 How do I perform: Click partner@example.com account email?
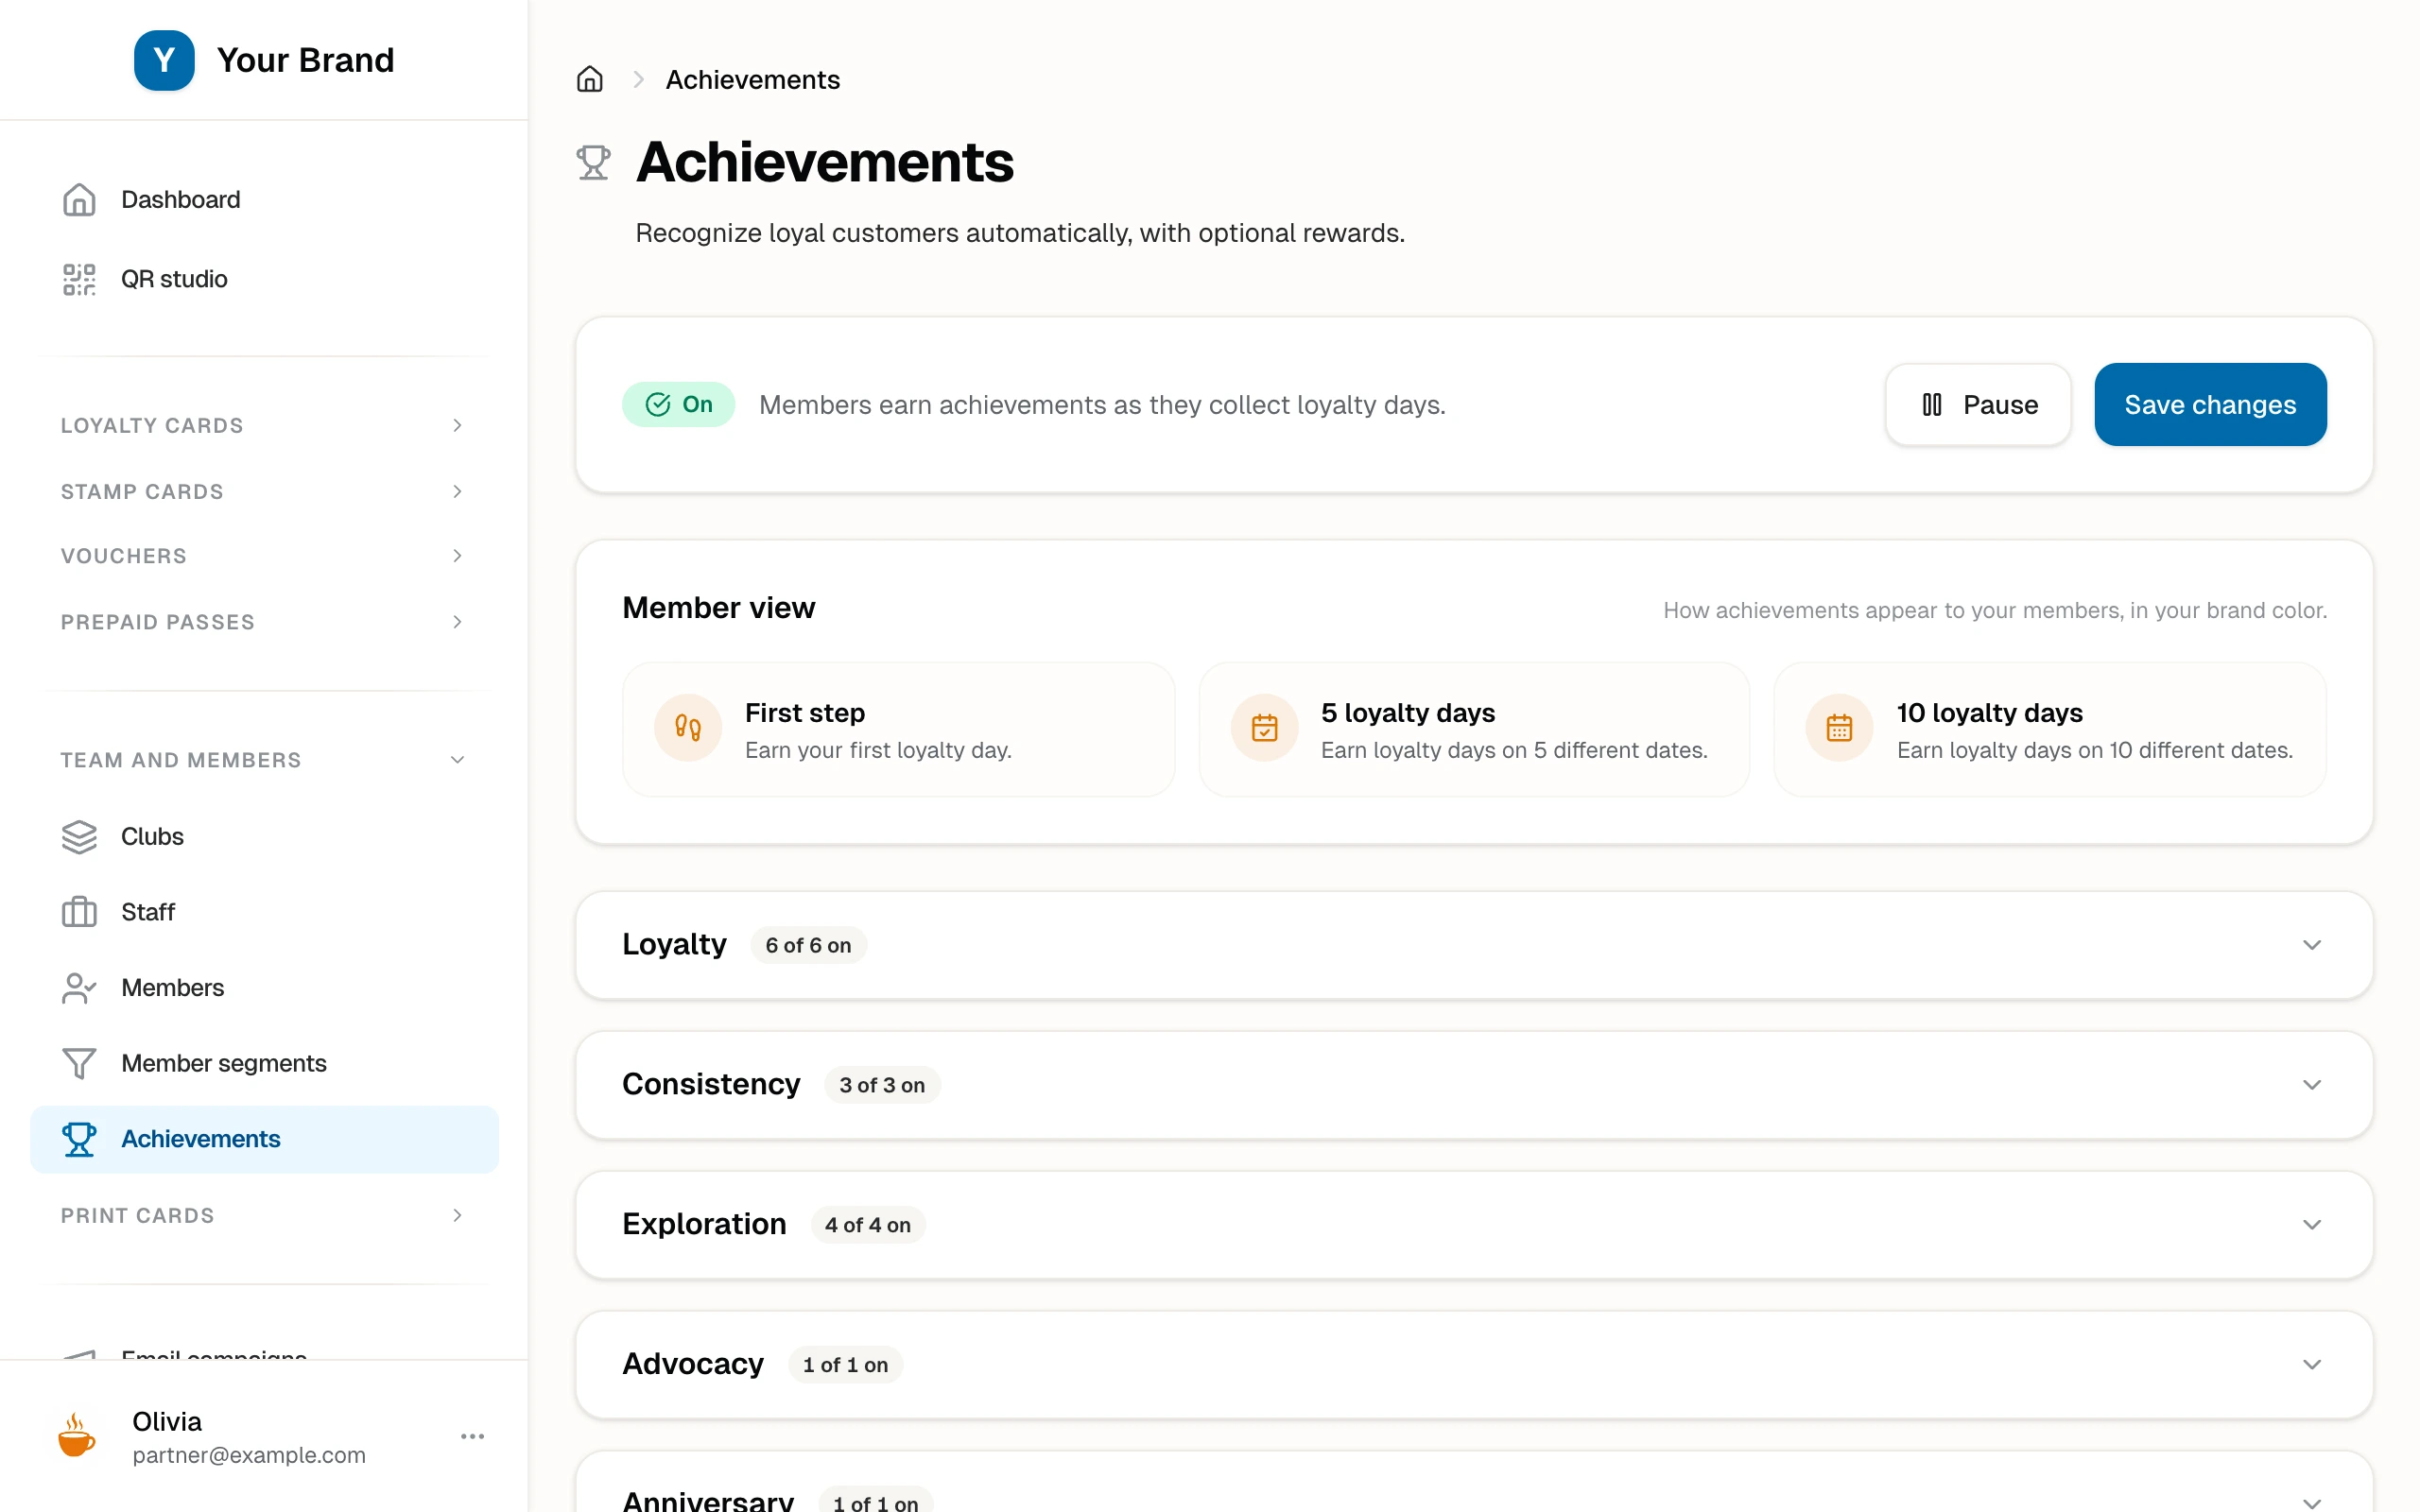point(249,1455)
